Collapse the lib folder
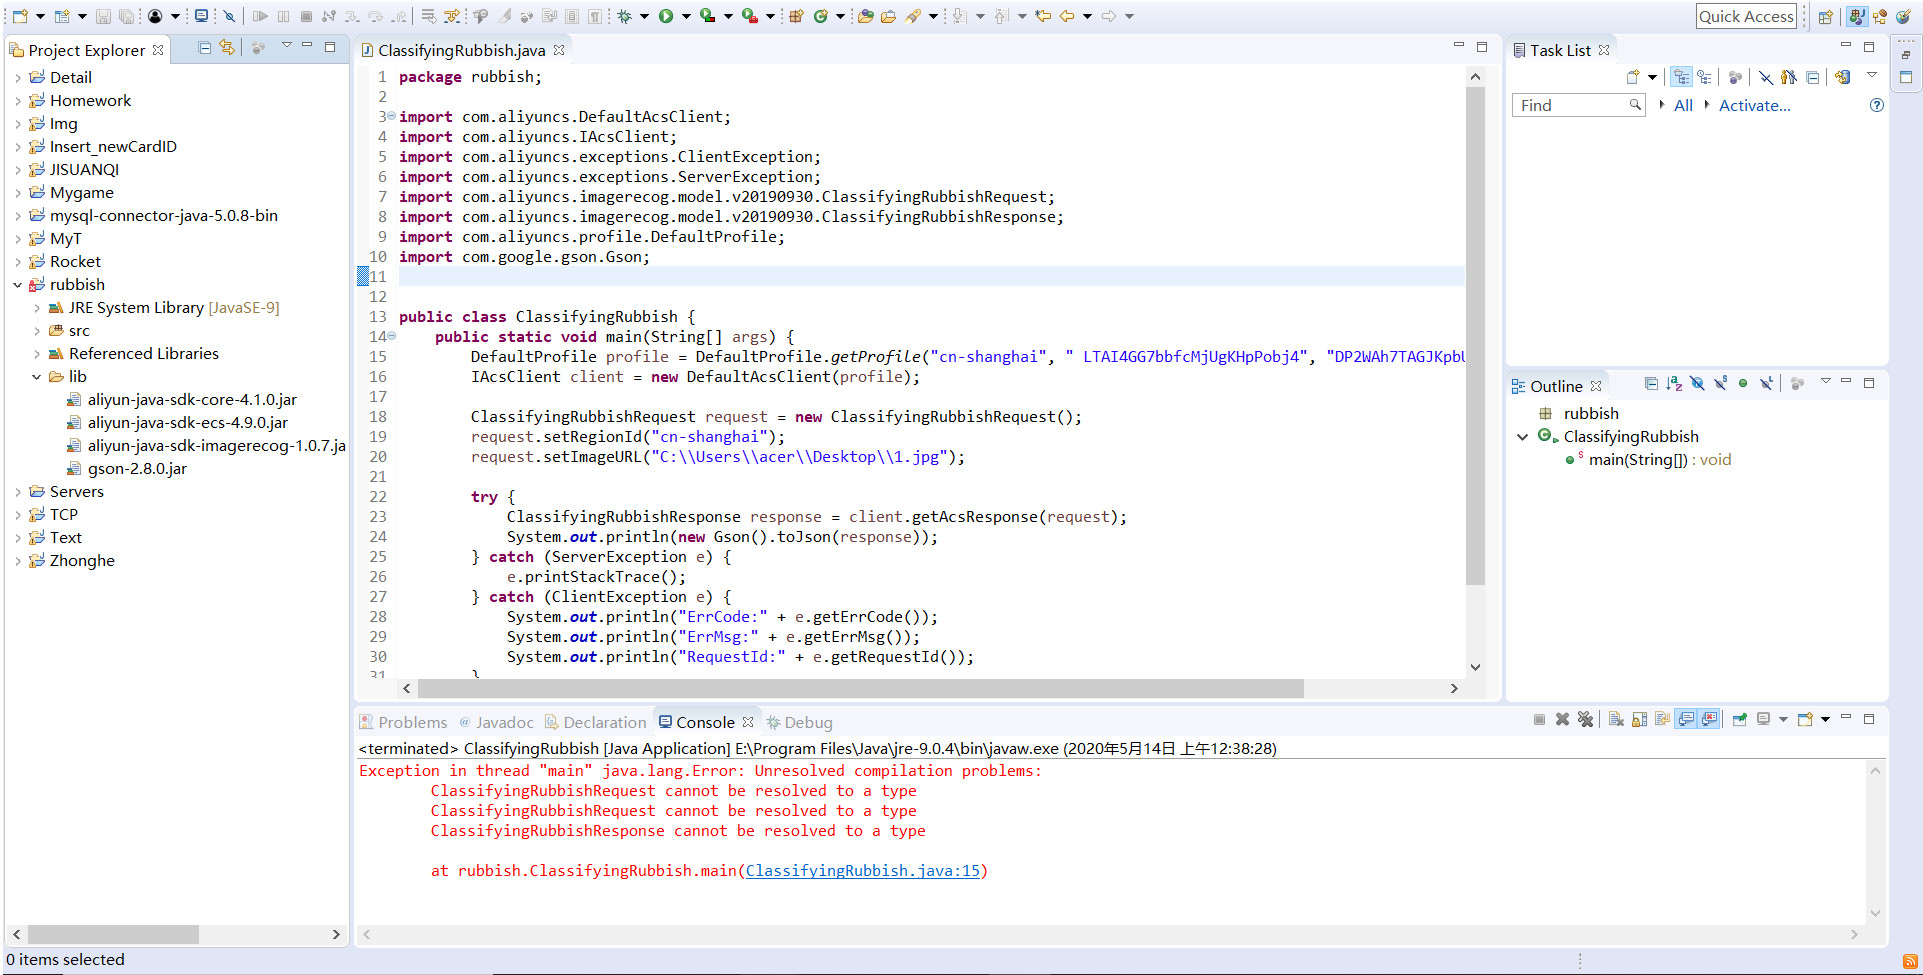1923x975 pixels. tap(37, 377)
